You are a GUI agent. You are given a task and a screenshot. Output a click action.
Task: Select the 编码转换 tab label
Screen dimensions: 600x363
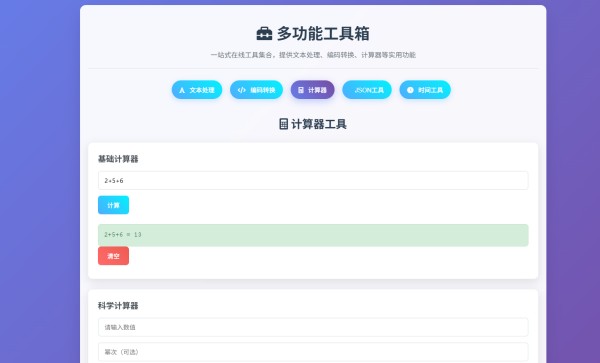(263, 90)
